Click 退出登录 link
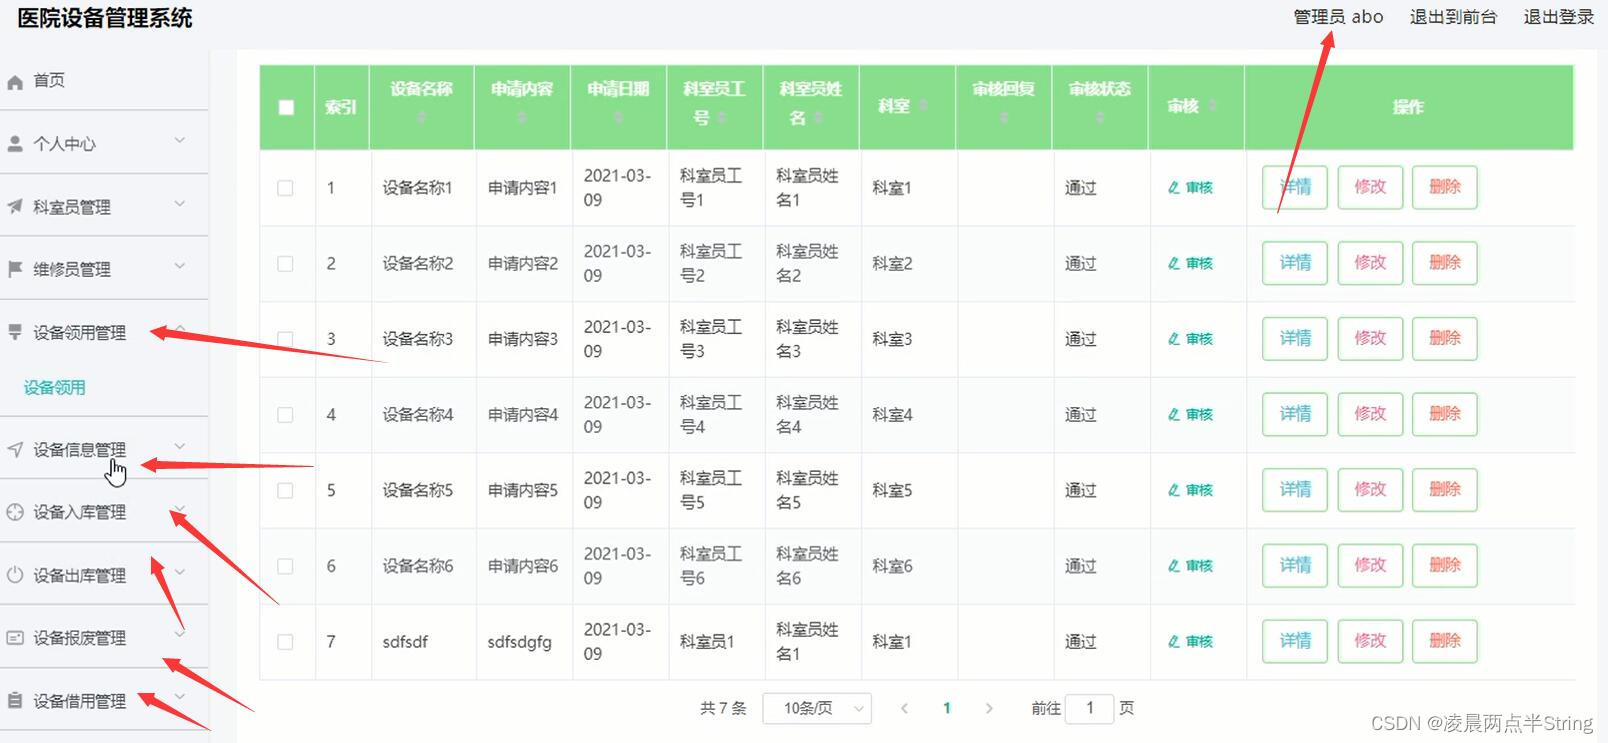 tap(1558, 17)
